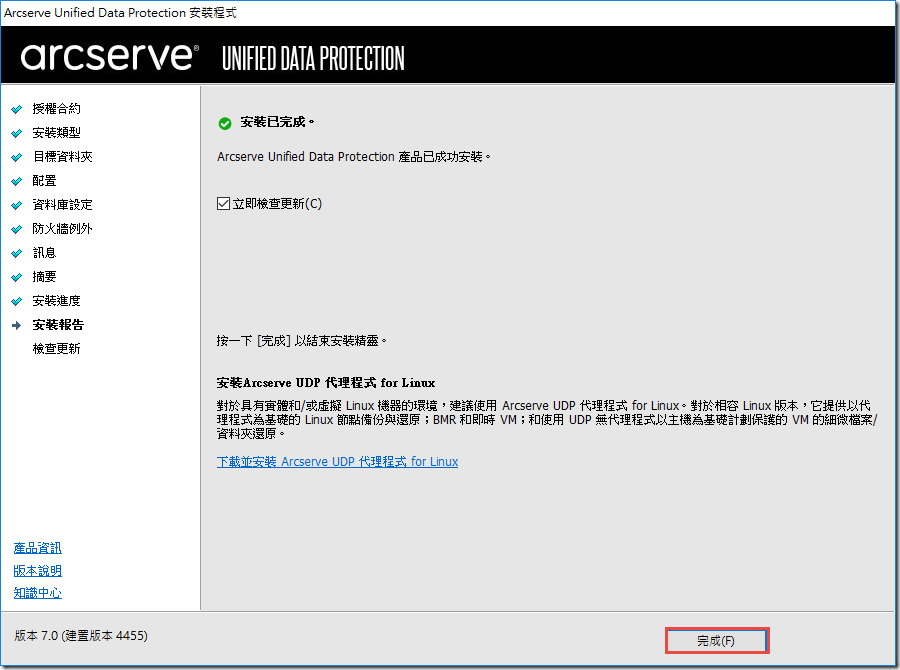This screenshot has width=900, height=670.
Task: Open the 版本說明 release notes link
Action: (x=38, y=571)
